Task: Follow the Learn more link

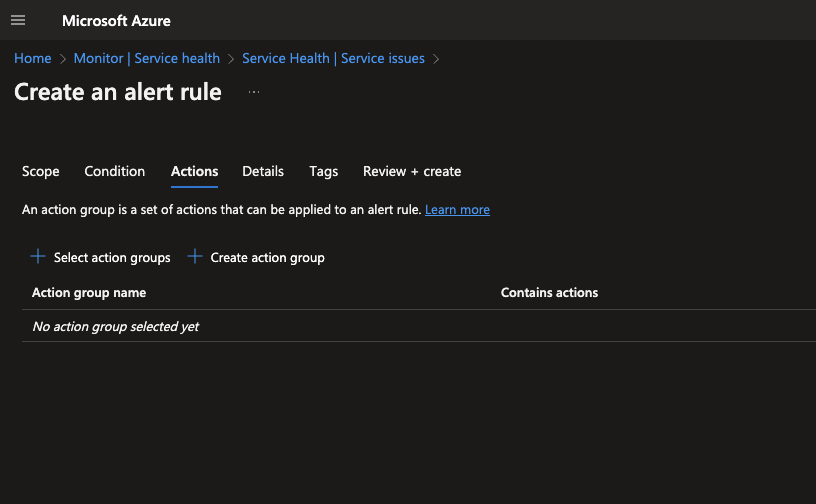Action: tap(457, 210)
